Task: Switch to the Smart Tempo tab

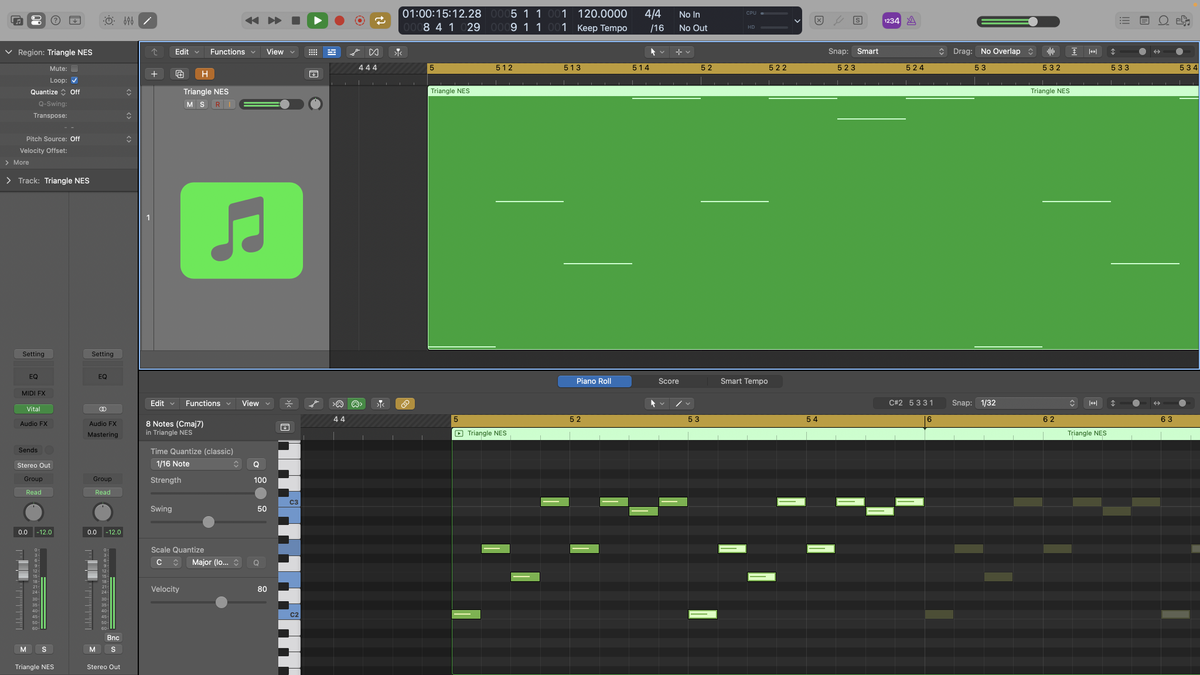Action: click(744, 381)
